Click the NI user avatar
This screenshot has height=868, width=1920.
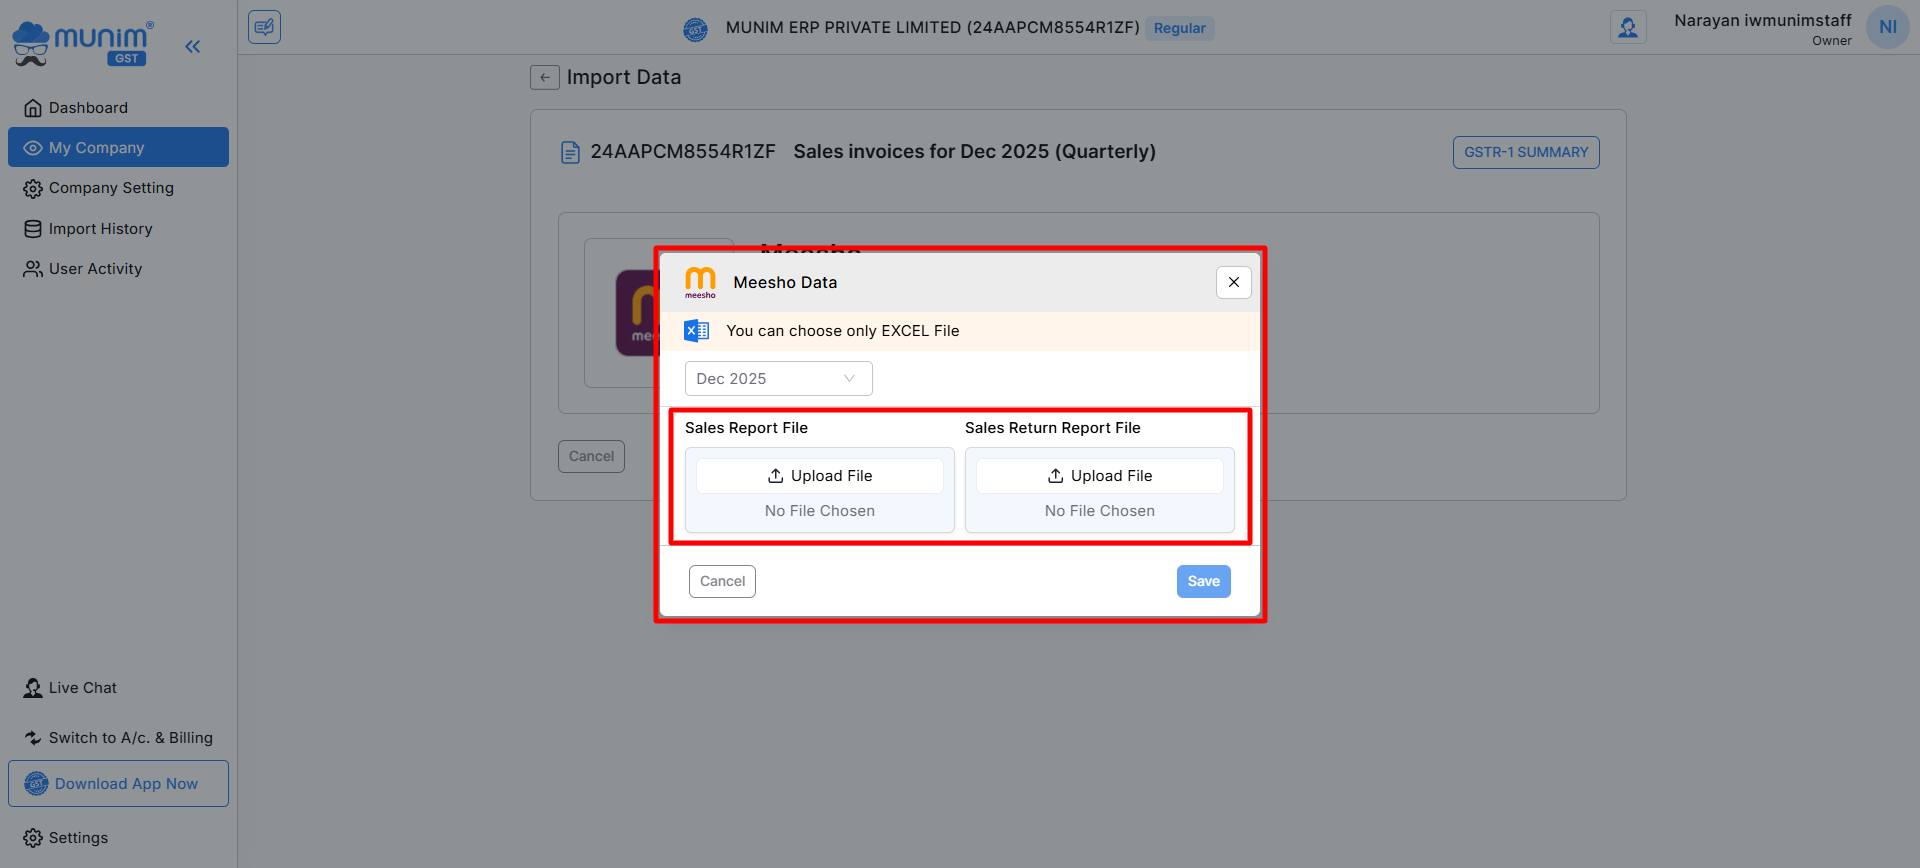1887,27
